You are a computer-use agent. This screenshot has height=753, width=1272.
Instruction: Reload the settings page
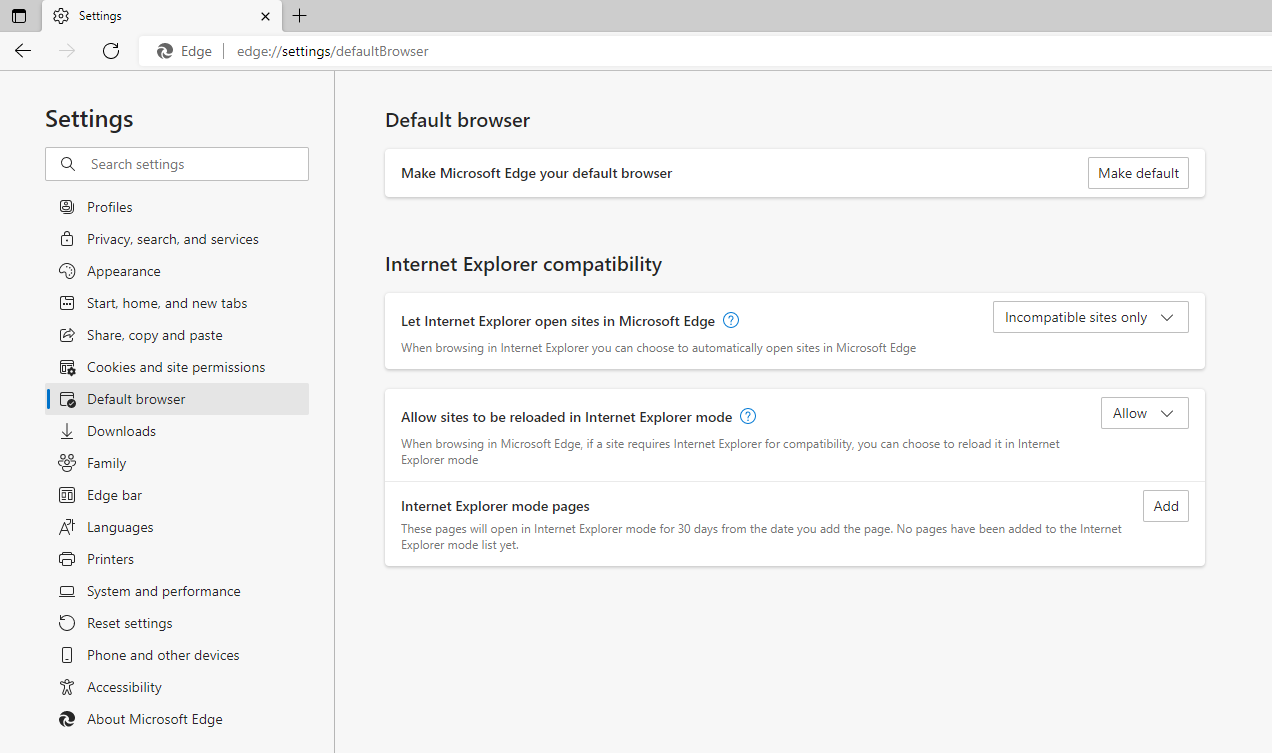coord(111,51)
